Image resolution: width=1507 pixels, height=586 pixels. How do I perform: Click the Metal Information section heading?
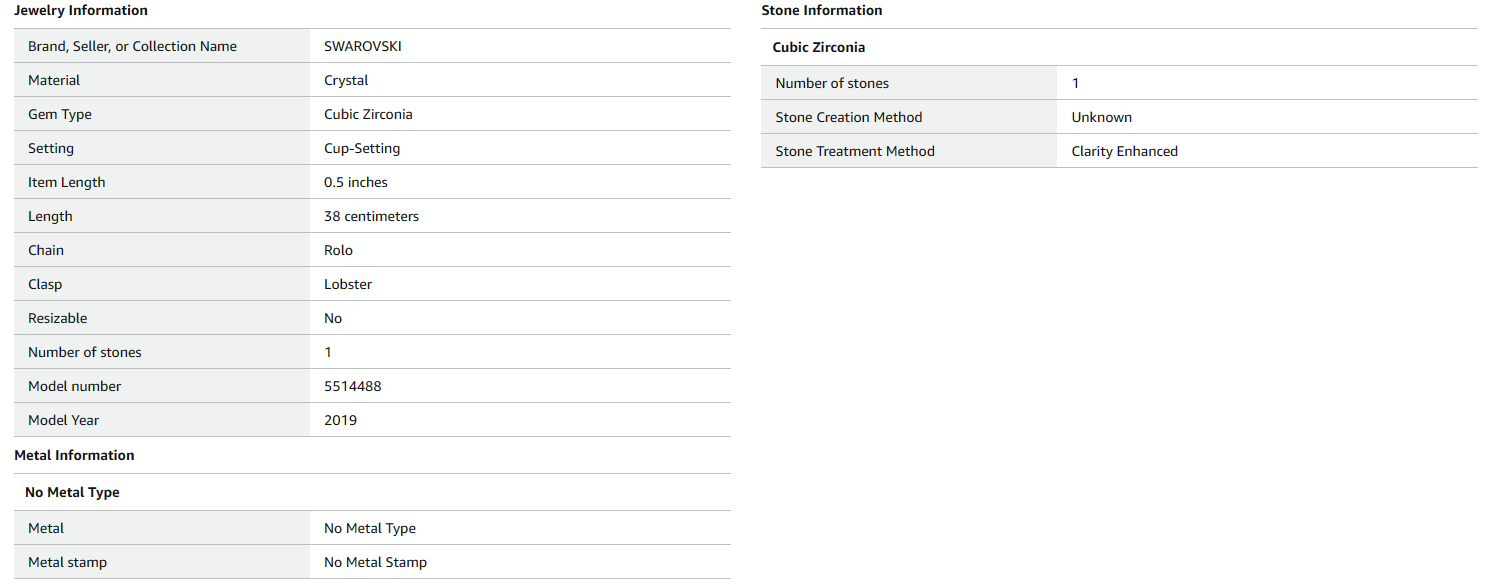pyautogui.click(x=74, y=455)
